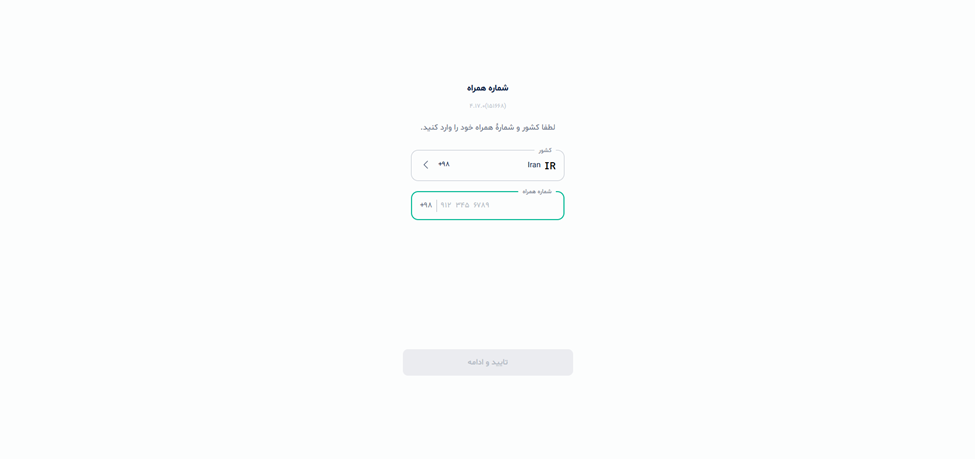Screen dimensions: 975x459
Task: Click the شماره همراه page heading
Action: coord(487,88)
